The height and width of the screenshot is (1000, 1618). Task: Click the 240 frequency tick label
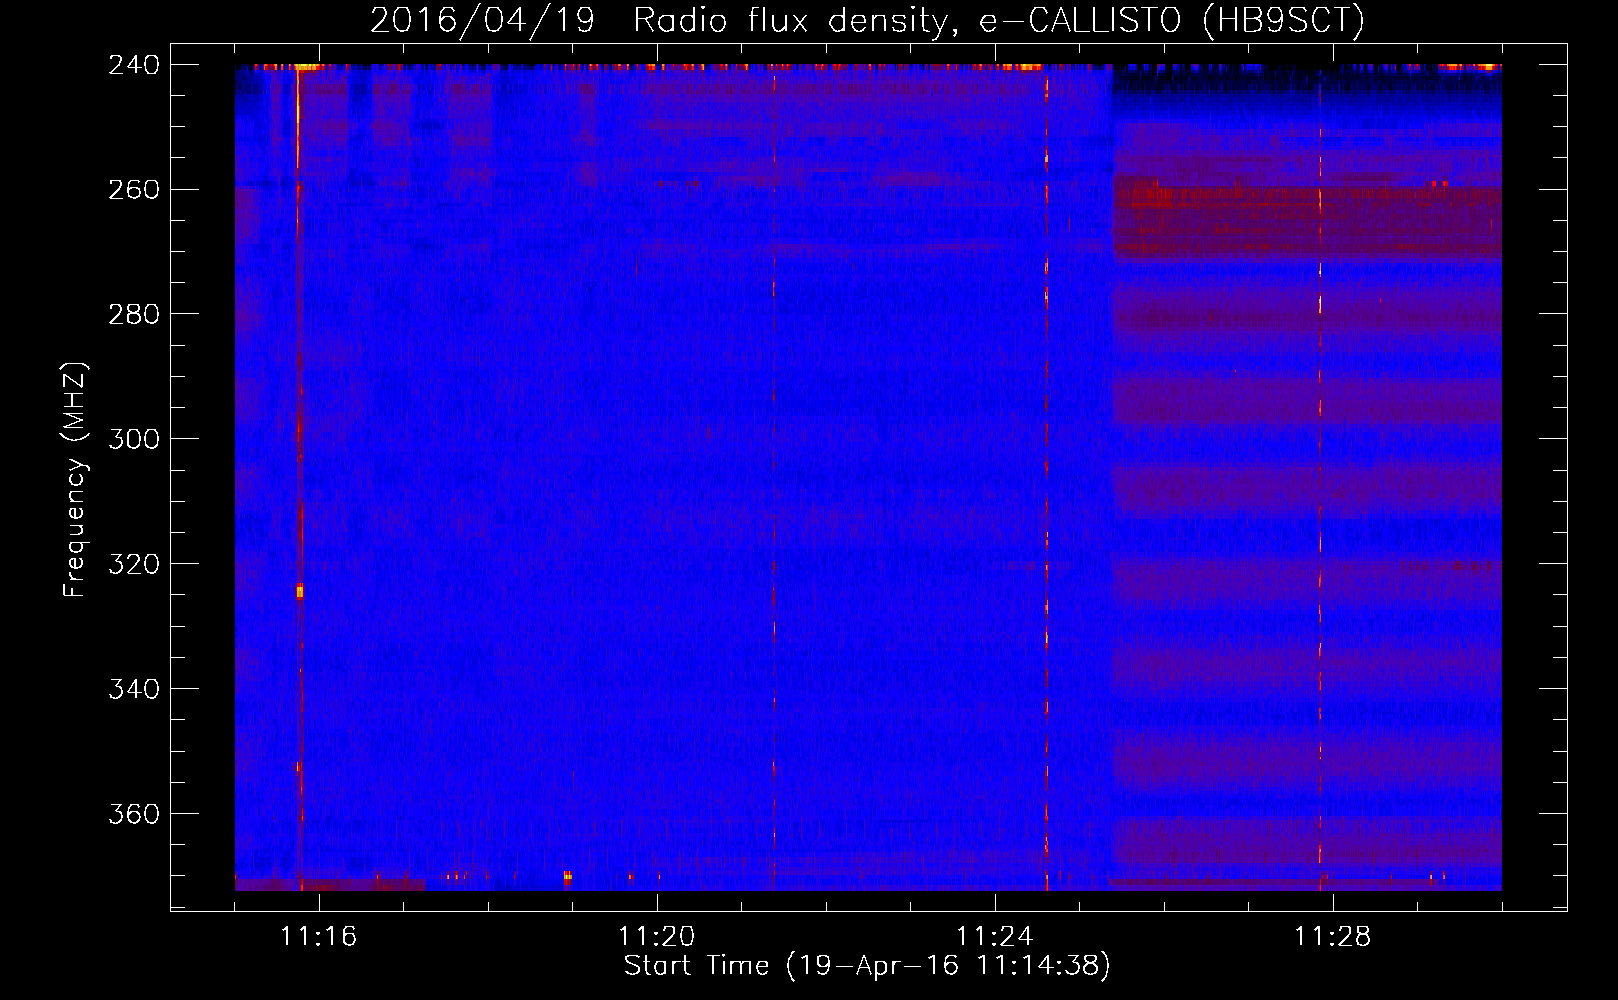pos(134,65)
